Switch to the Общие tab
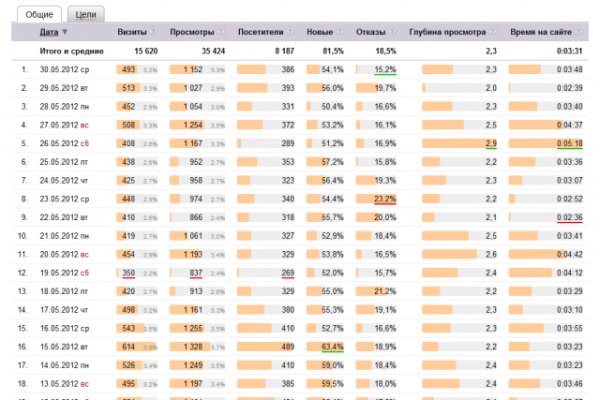 click(x=40, y=13)
